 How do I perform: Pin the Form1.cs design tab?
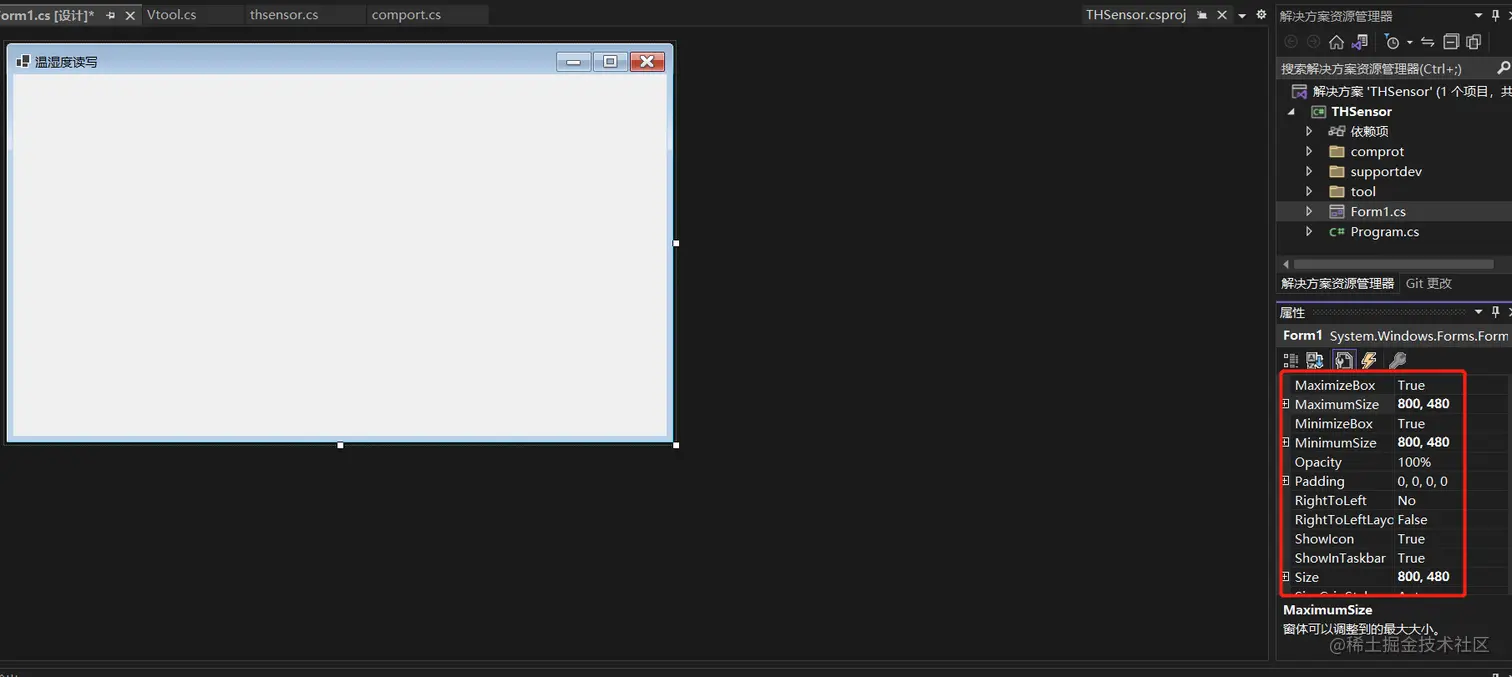point(111,15)
